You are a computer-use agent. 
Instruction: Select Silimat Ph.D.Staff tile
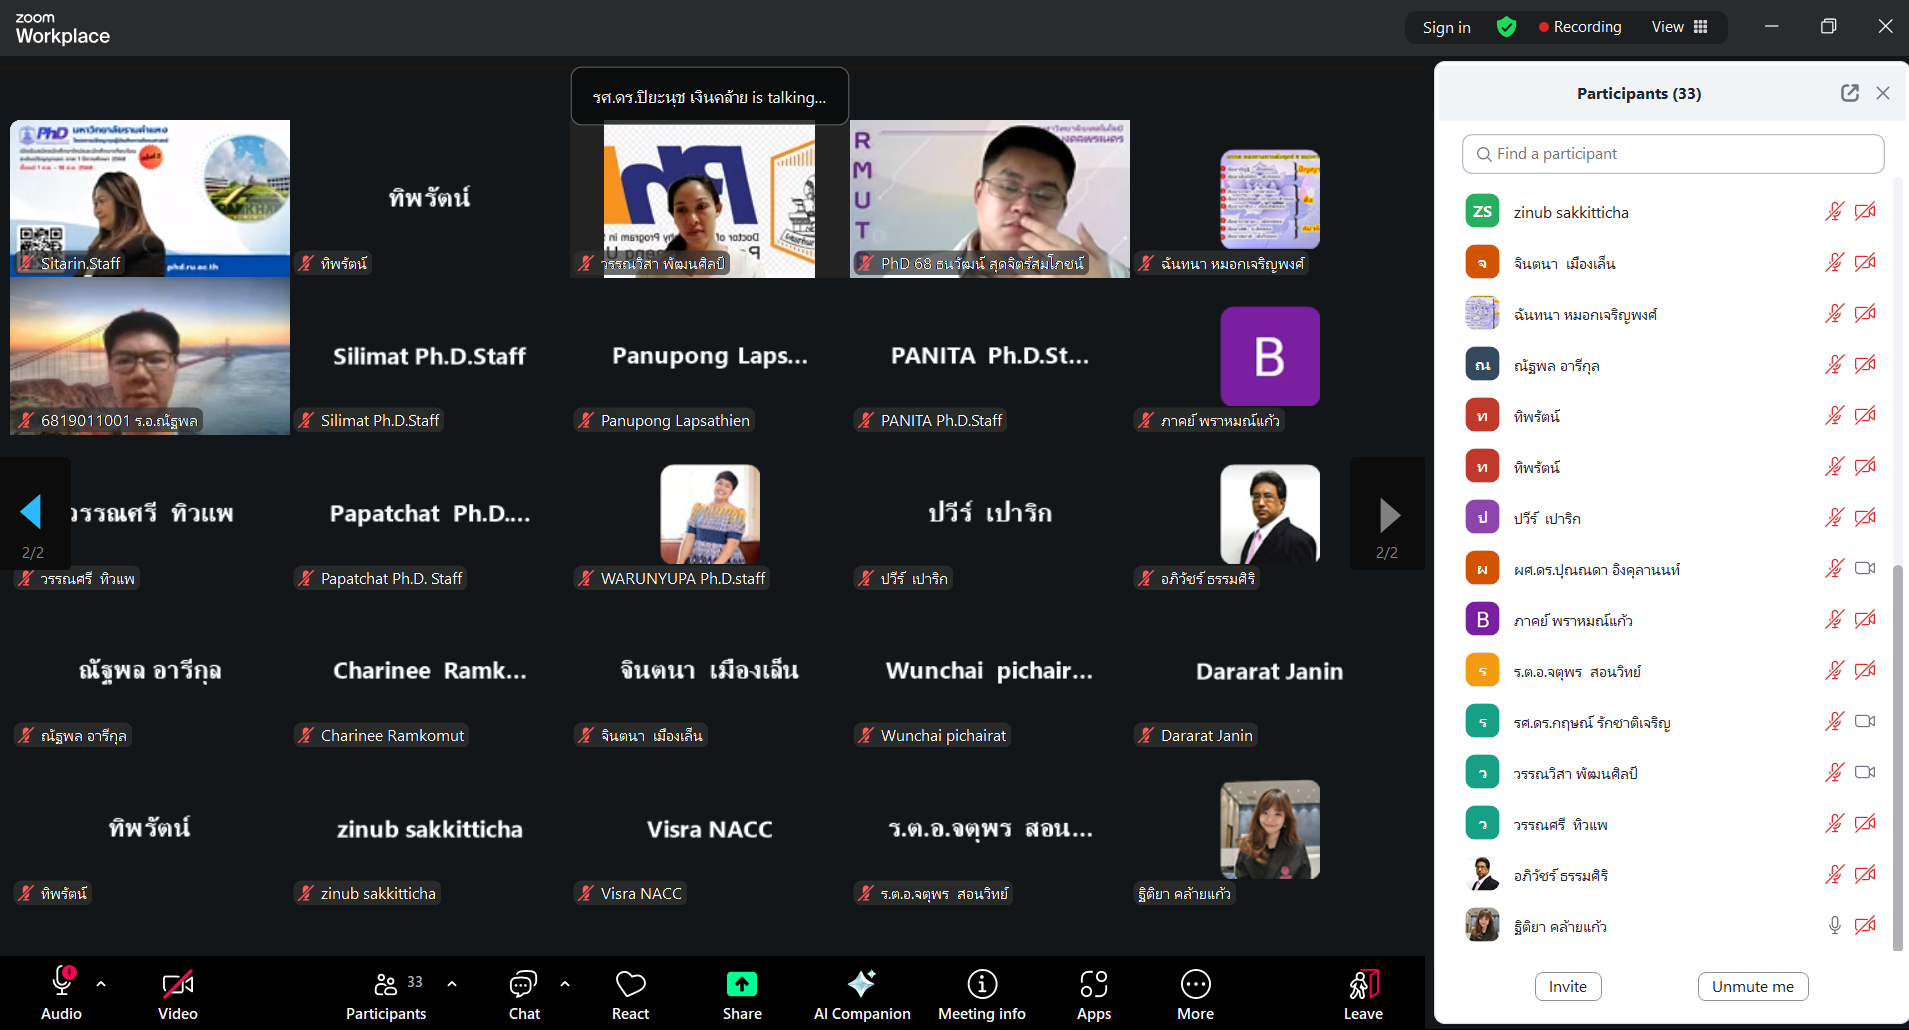[x=430, y=356]
